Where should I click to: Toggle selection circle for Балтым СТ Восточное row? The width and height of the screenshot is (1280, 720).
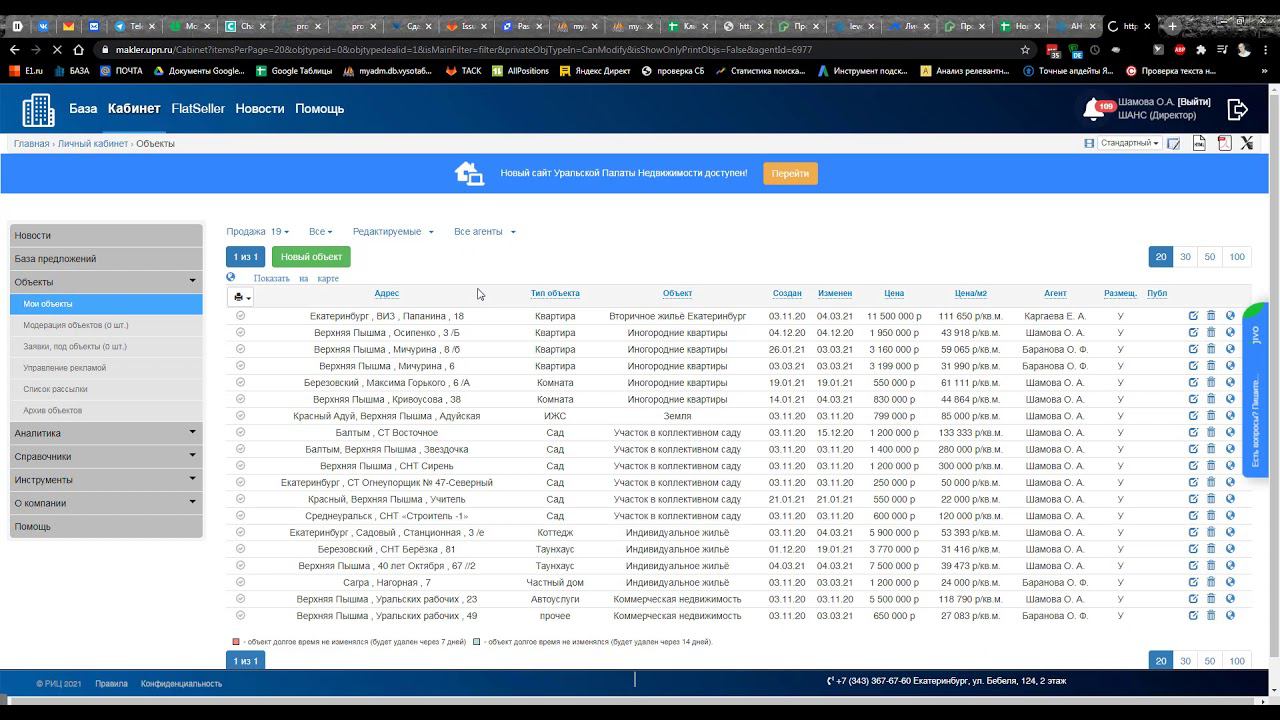click(240, 432)
